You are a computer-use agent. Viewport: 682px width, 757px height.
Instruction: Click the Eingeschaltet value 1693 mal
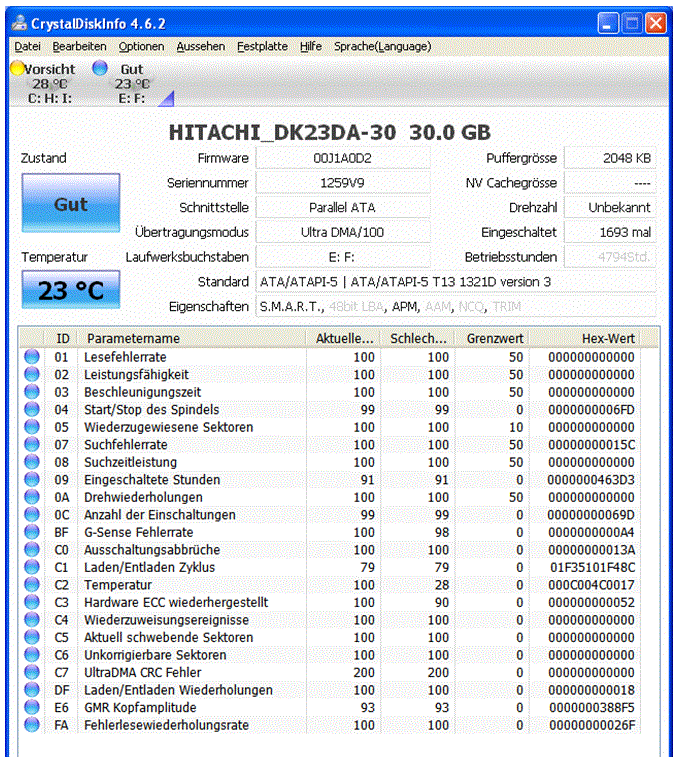tap(610, 232)
